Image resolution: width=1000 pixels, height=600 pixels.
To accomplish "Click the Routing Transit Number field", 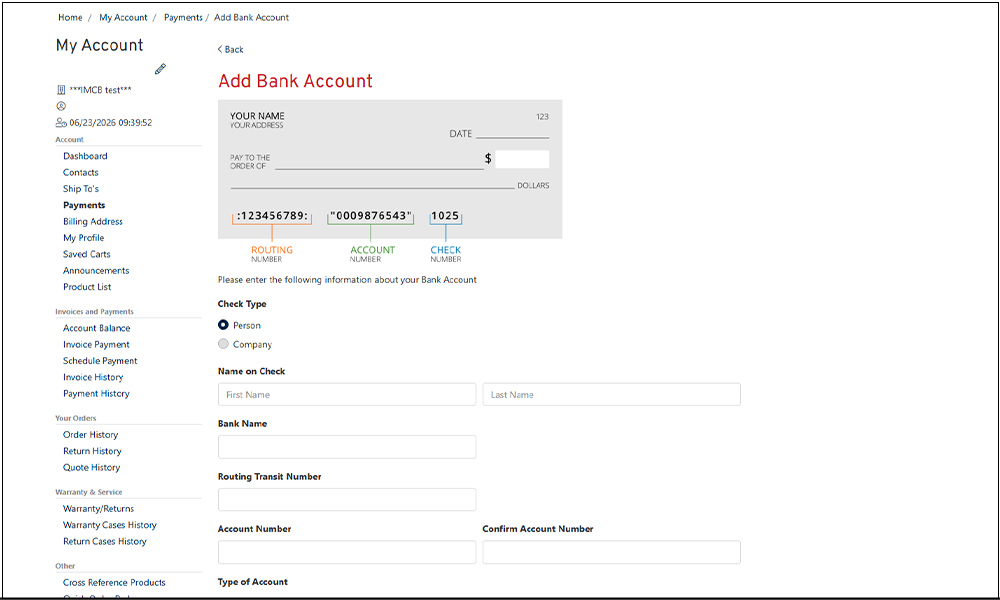I will 347,499.
